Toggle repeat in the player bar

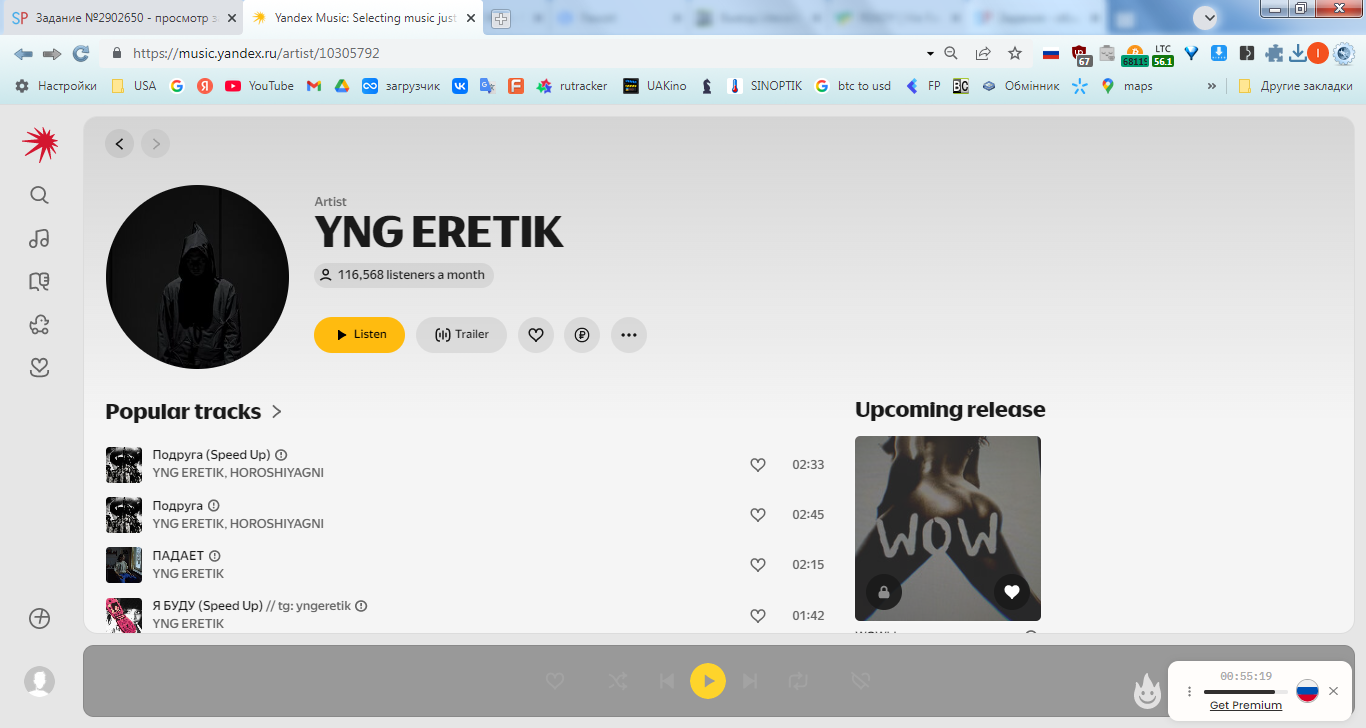tap(798, 681)
